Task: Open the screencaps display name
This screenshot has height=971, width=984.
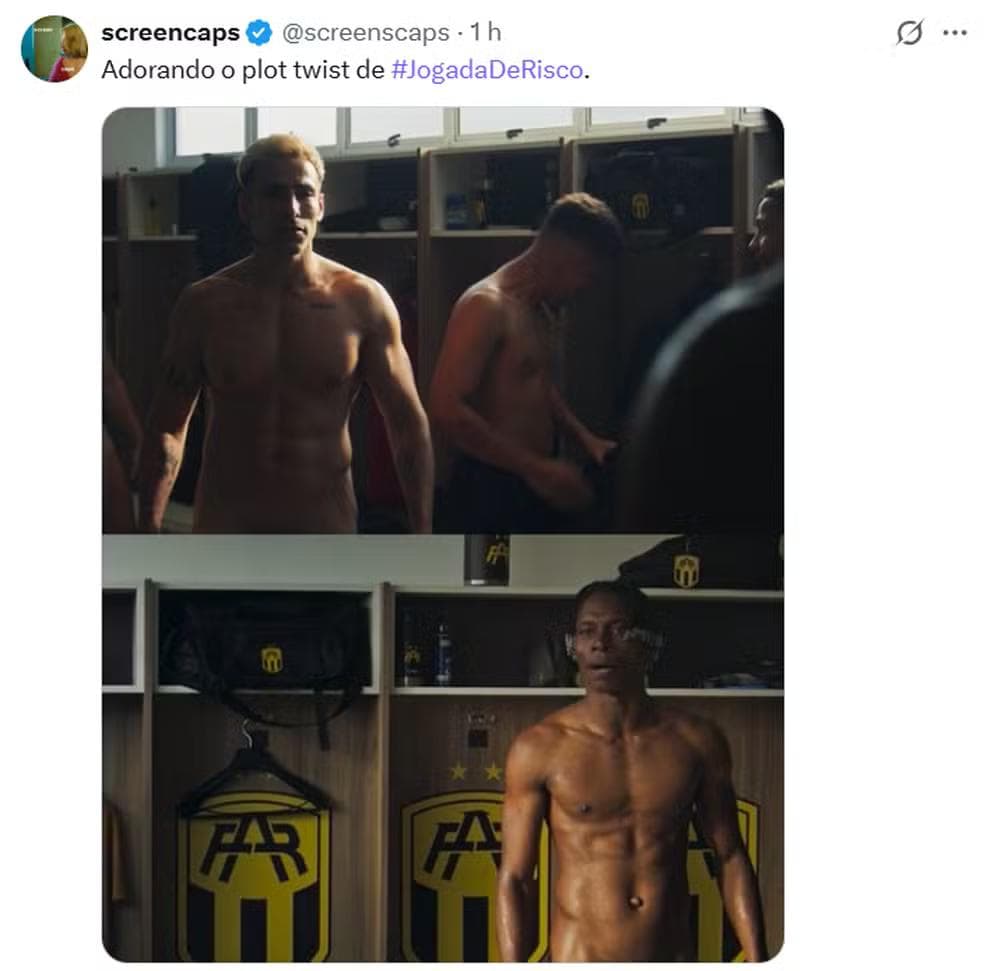Action: [171, 33]
